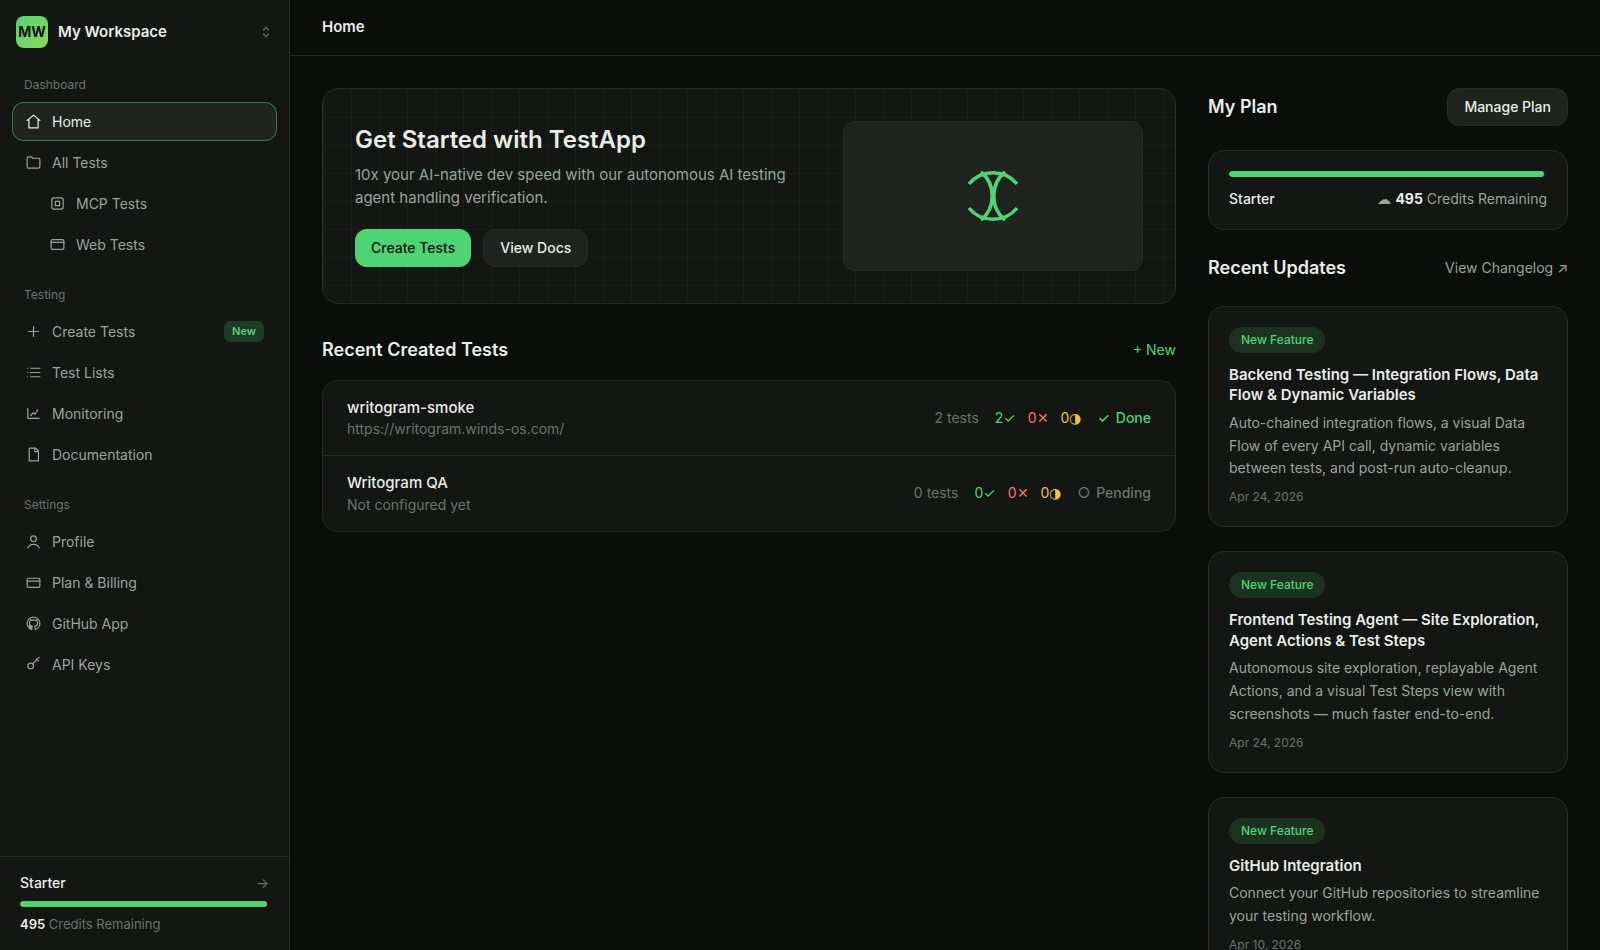Click the GitHub App logo icon
The image size is (1600, 950).
pyautogui.click(x=34, y=624)
